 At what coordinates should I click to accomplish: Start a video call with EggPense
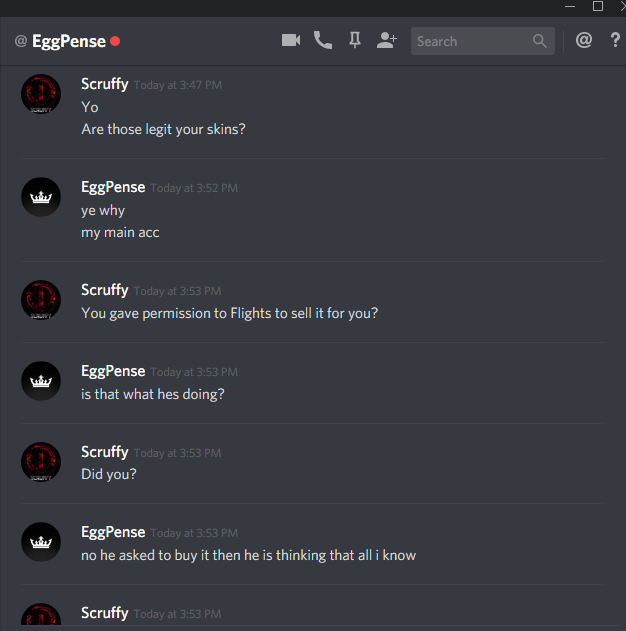pyautogui.click(x=291, y=40)
